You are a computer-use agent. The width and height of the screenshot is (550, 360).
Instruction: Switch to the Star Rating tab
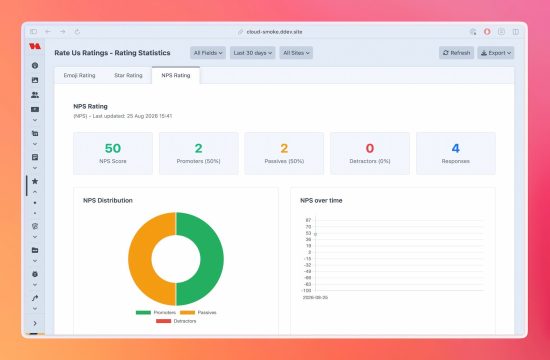pos(128,75)
